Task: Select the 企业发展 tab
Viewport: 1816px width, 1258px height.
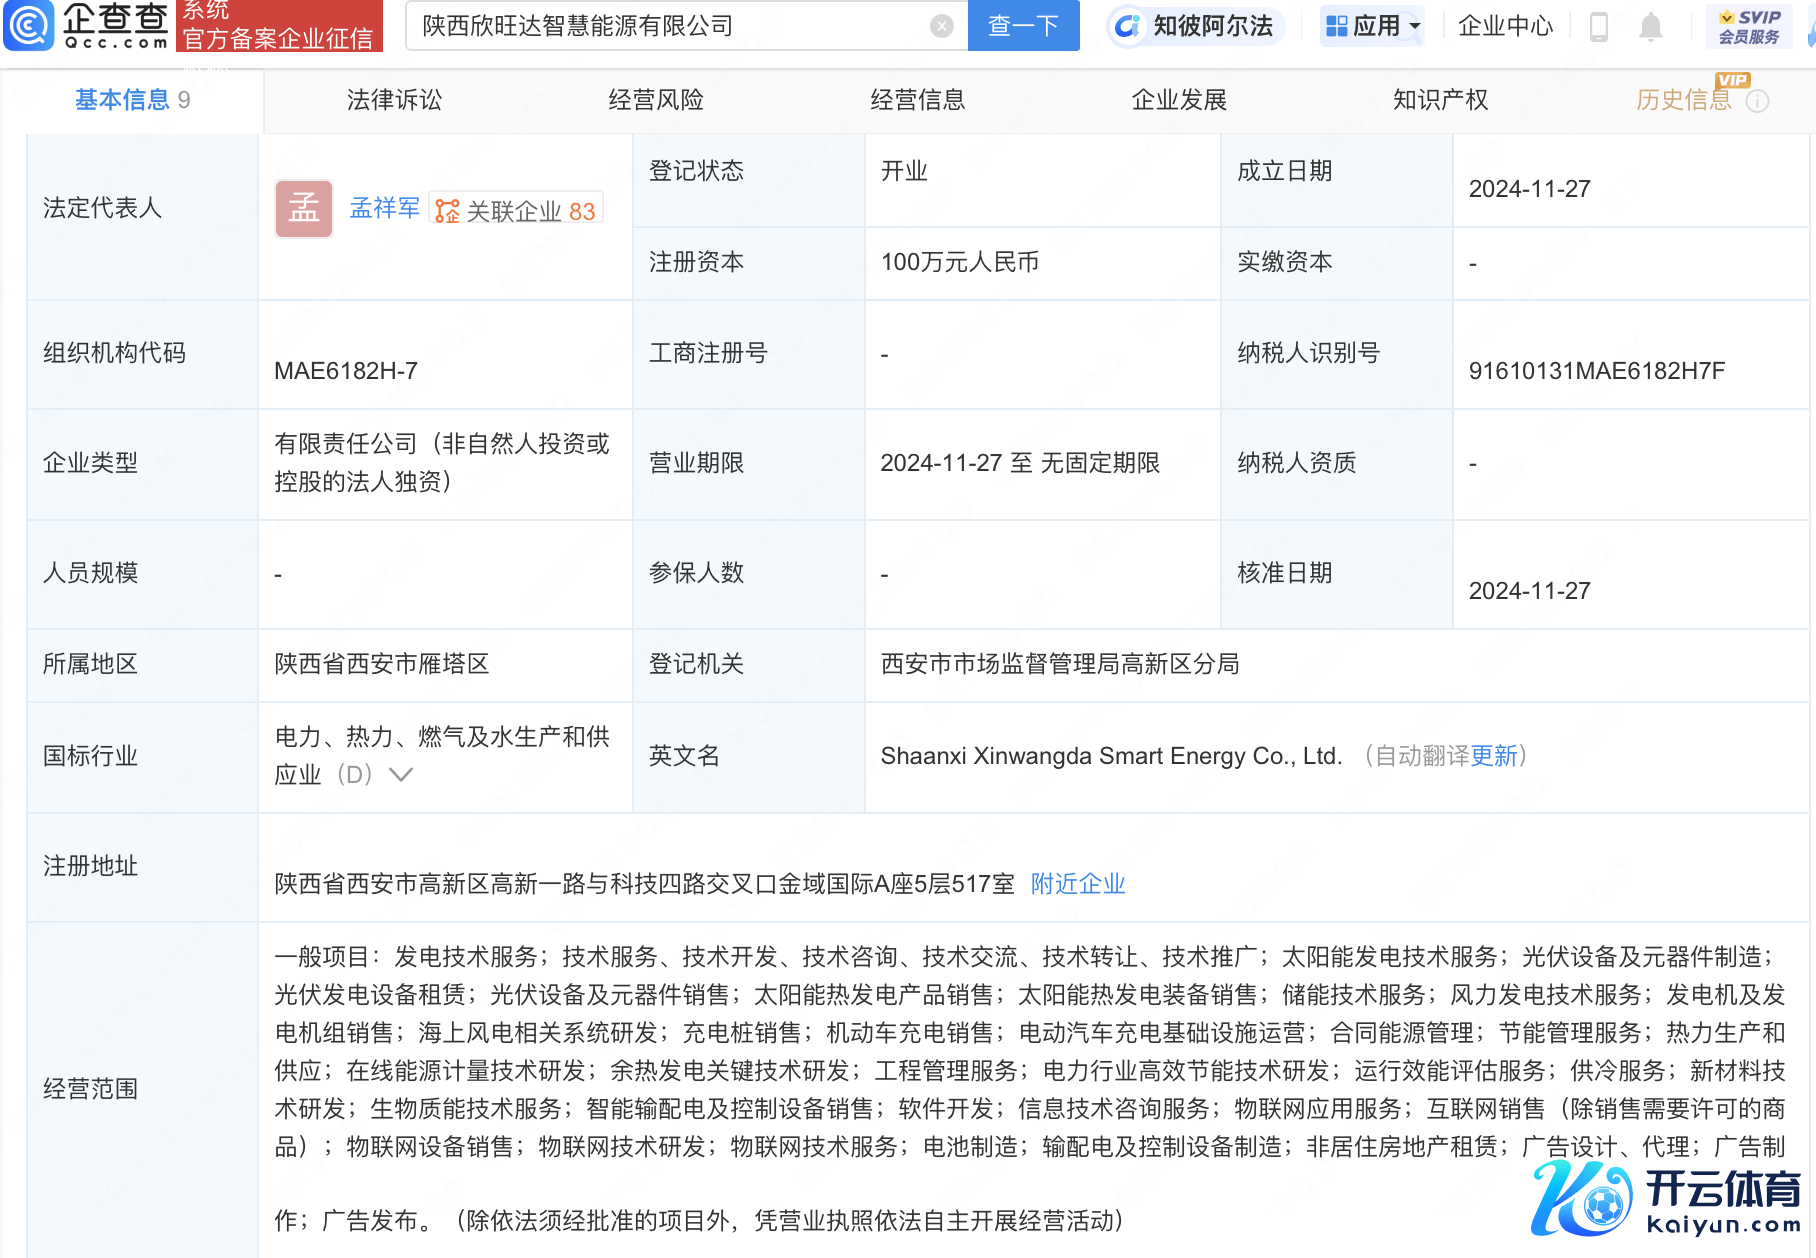Action: coord(1179,100)
